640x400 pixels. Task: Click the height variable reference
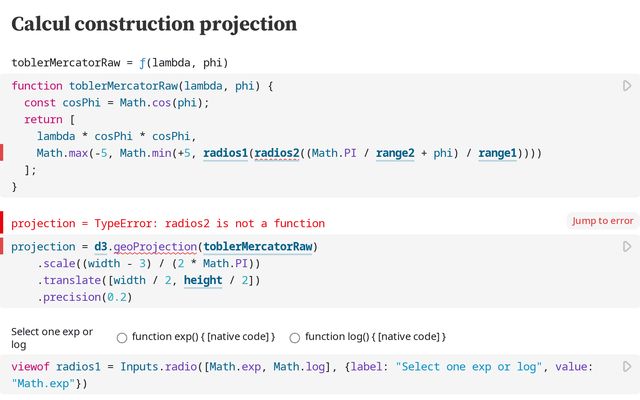click(203, 281)
